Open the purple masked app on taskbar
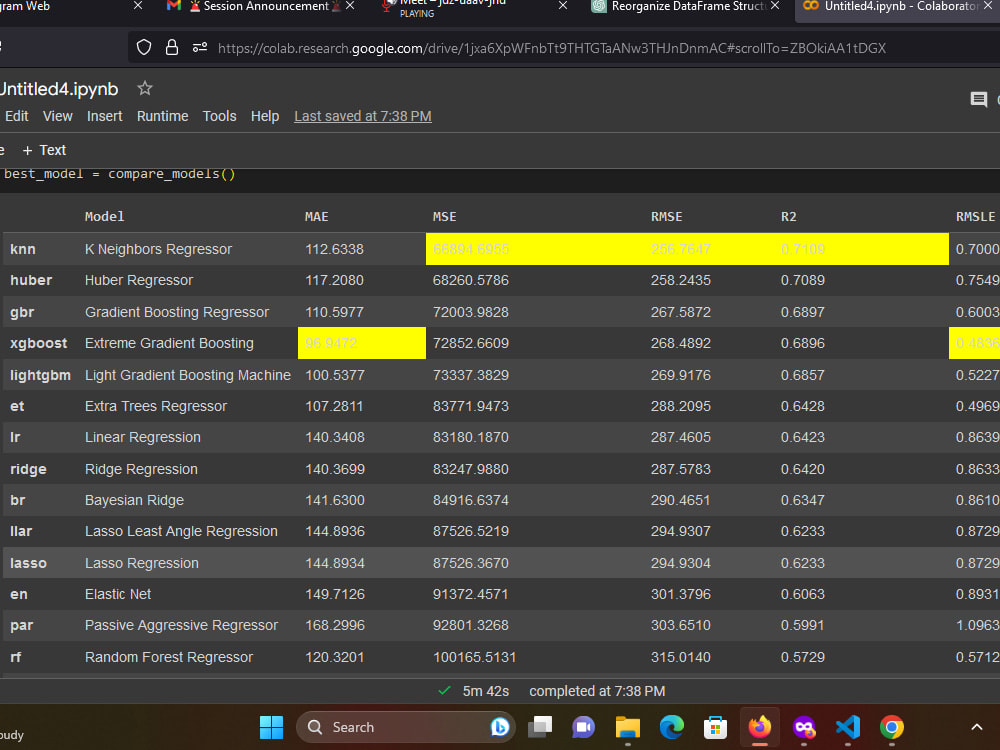Image resolution: width=1000 pixels, height=750 pixels. 804,727
